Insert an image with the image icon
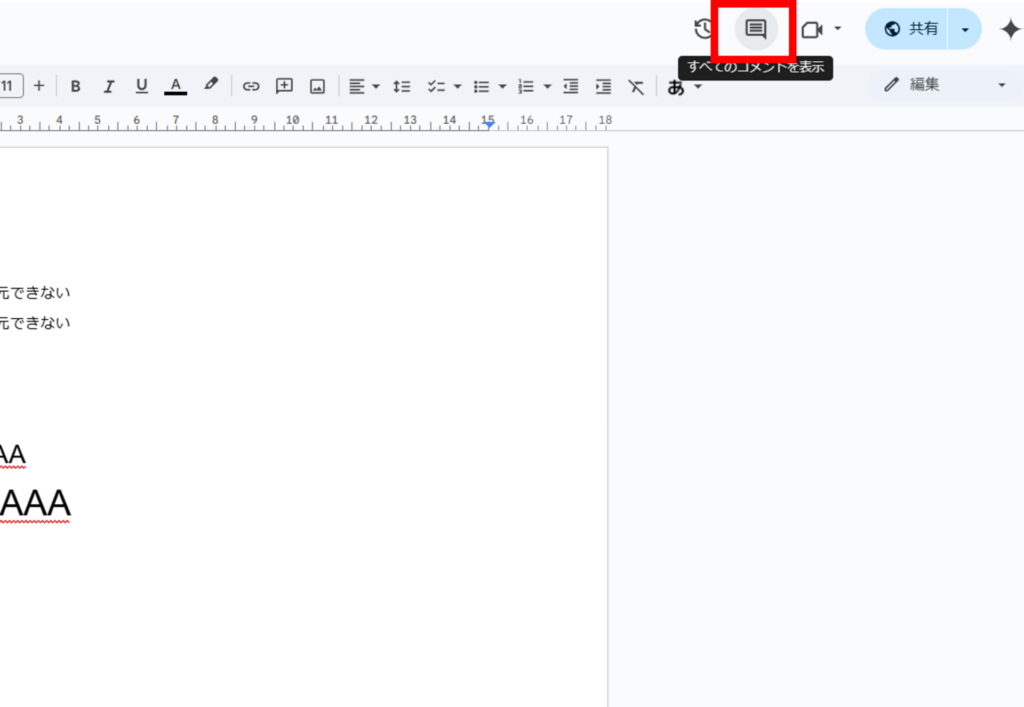This screenshot has width=1024, height=707. [317, 86]
